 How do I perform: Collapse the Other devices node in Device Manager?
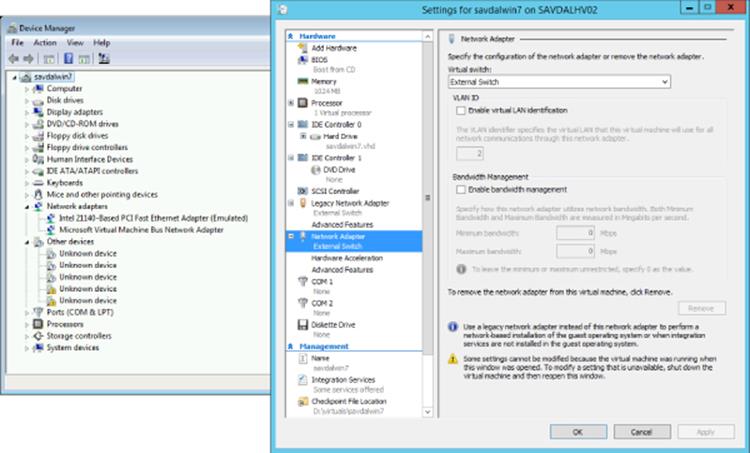pyautogui.click(x=27, y=243)
